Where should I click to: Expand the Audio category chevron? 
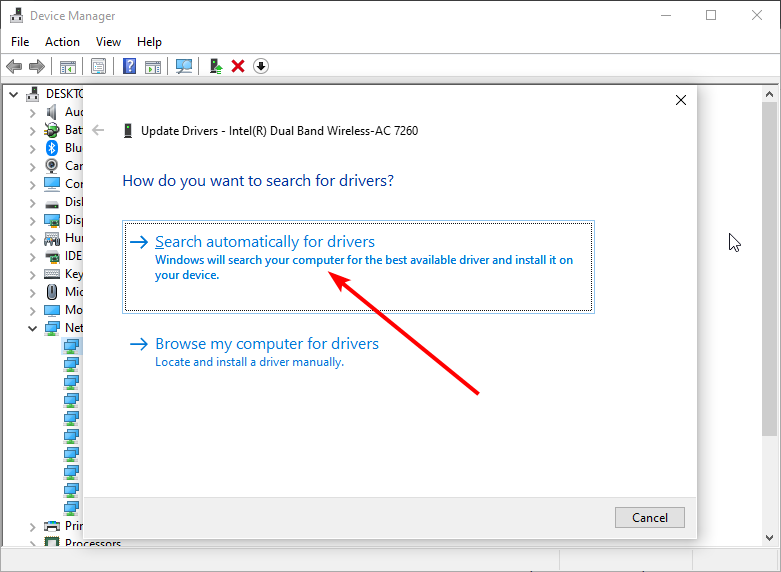tap(33, 113)
